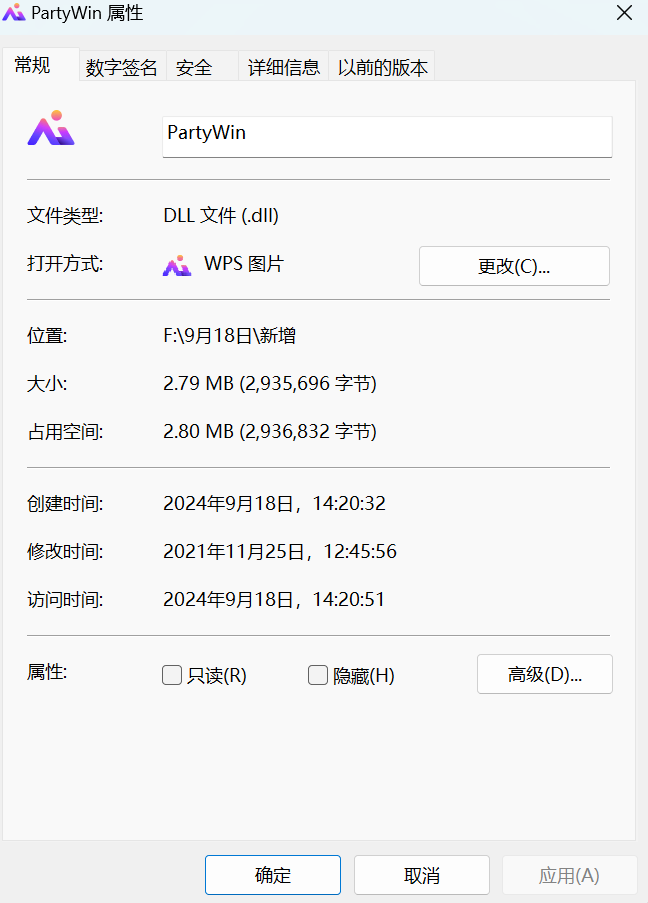Click the WPS 图片 app icon
Viewport: 648px width, 903px height.
pos(177,265)
